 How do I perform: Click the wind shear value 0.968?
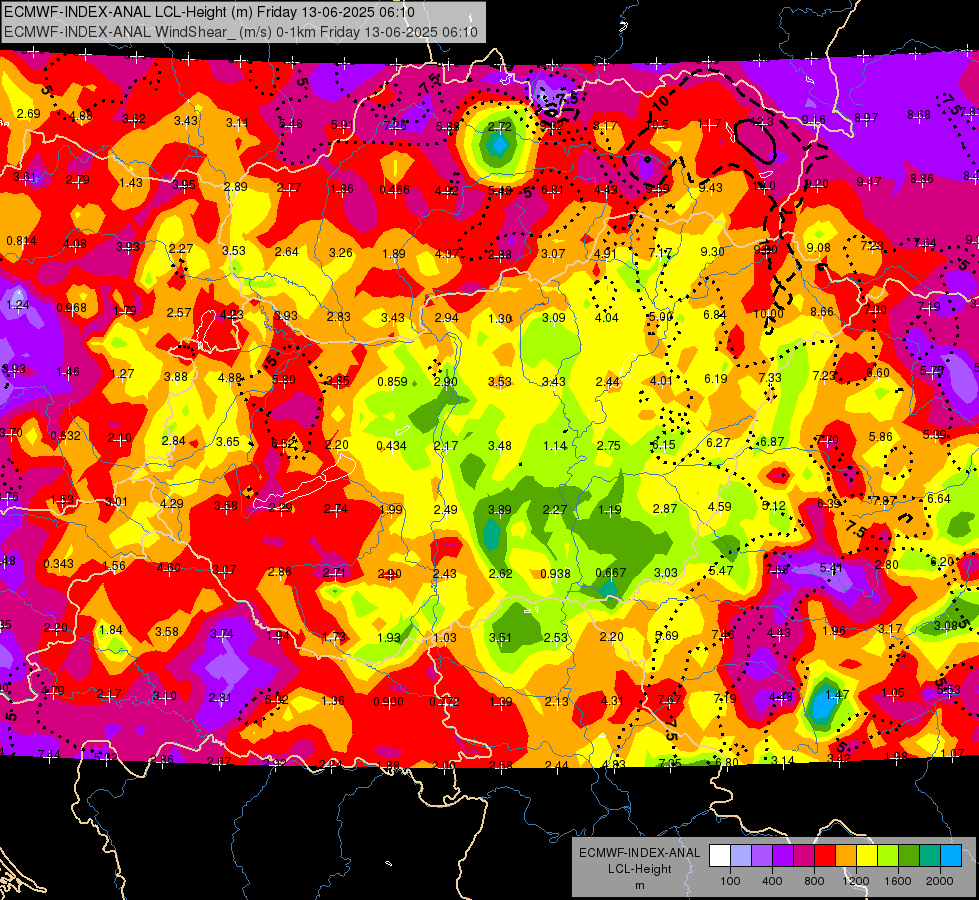72,307
